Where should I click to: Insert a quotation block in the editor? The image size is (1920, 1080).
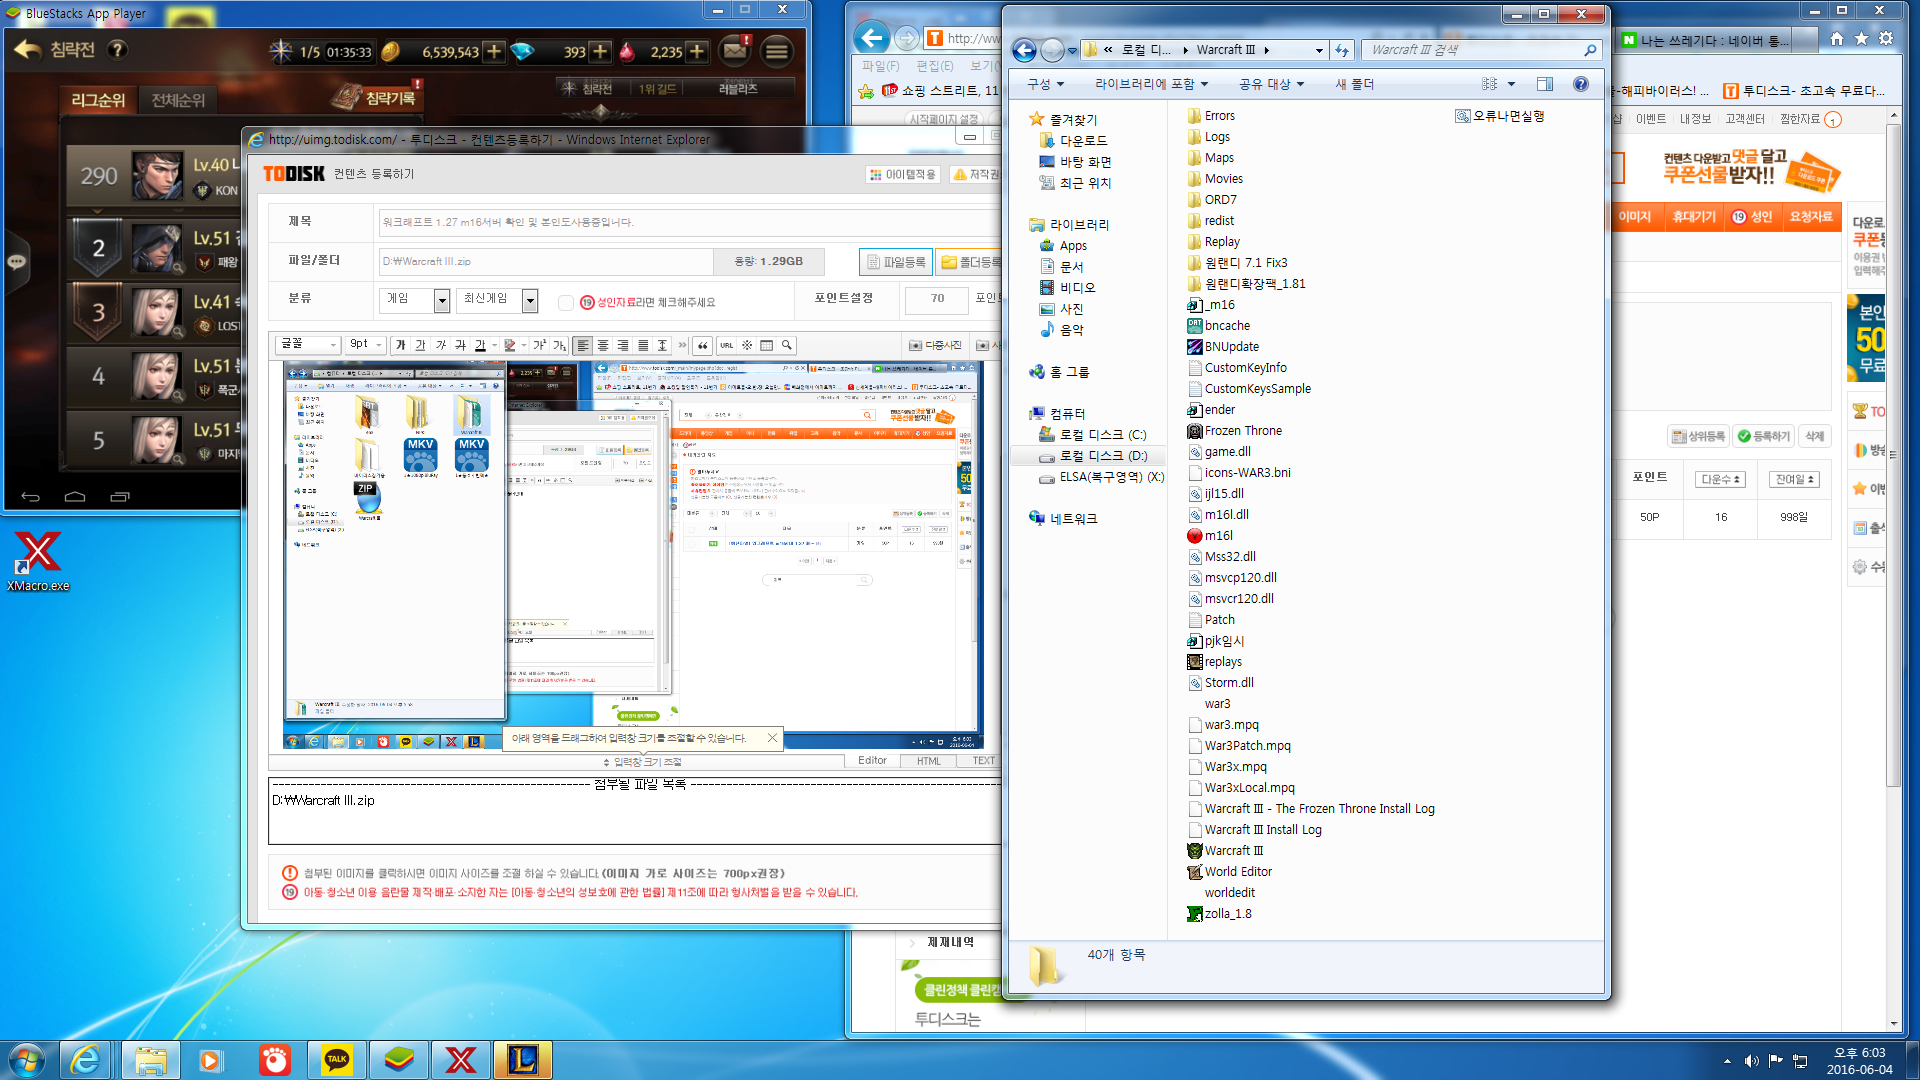(703, 345)
